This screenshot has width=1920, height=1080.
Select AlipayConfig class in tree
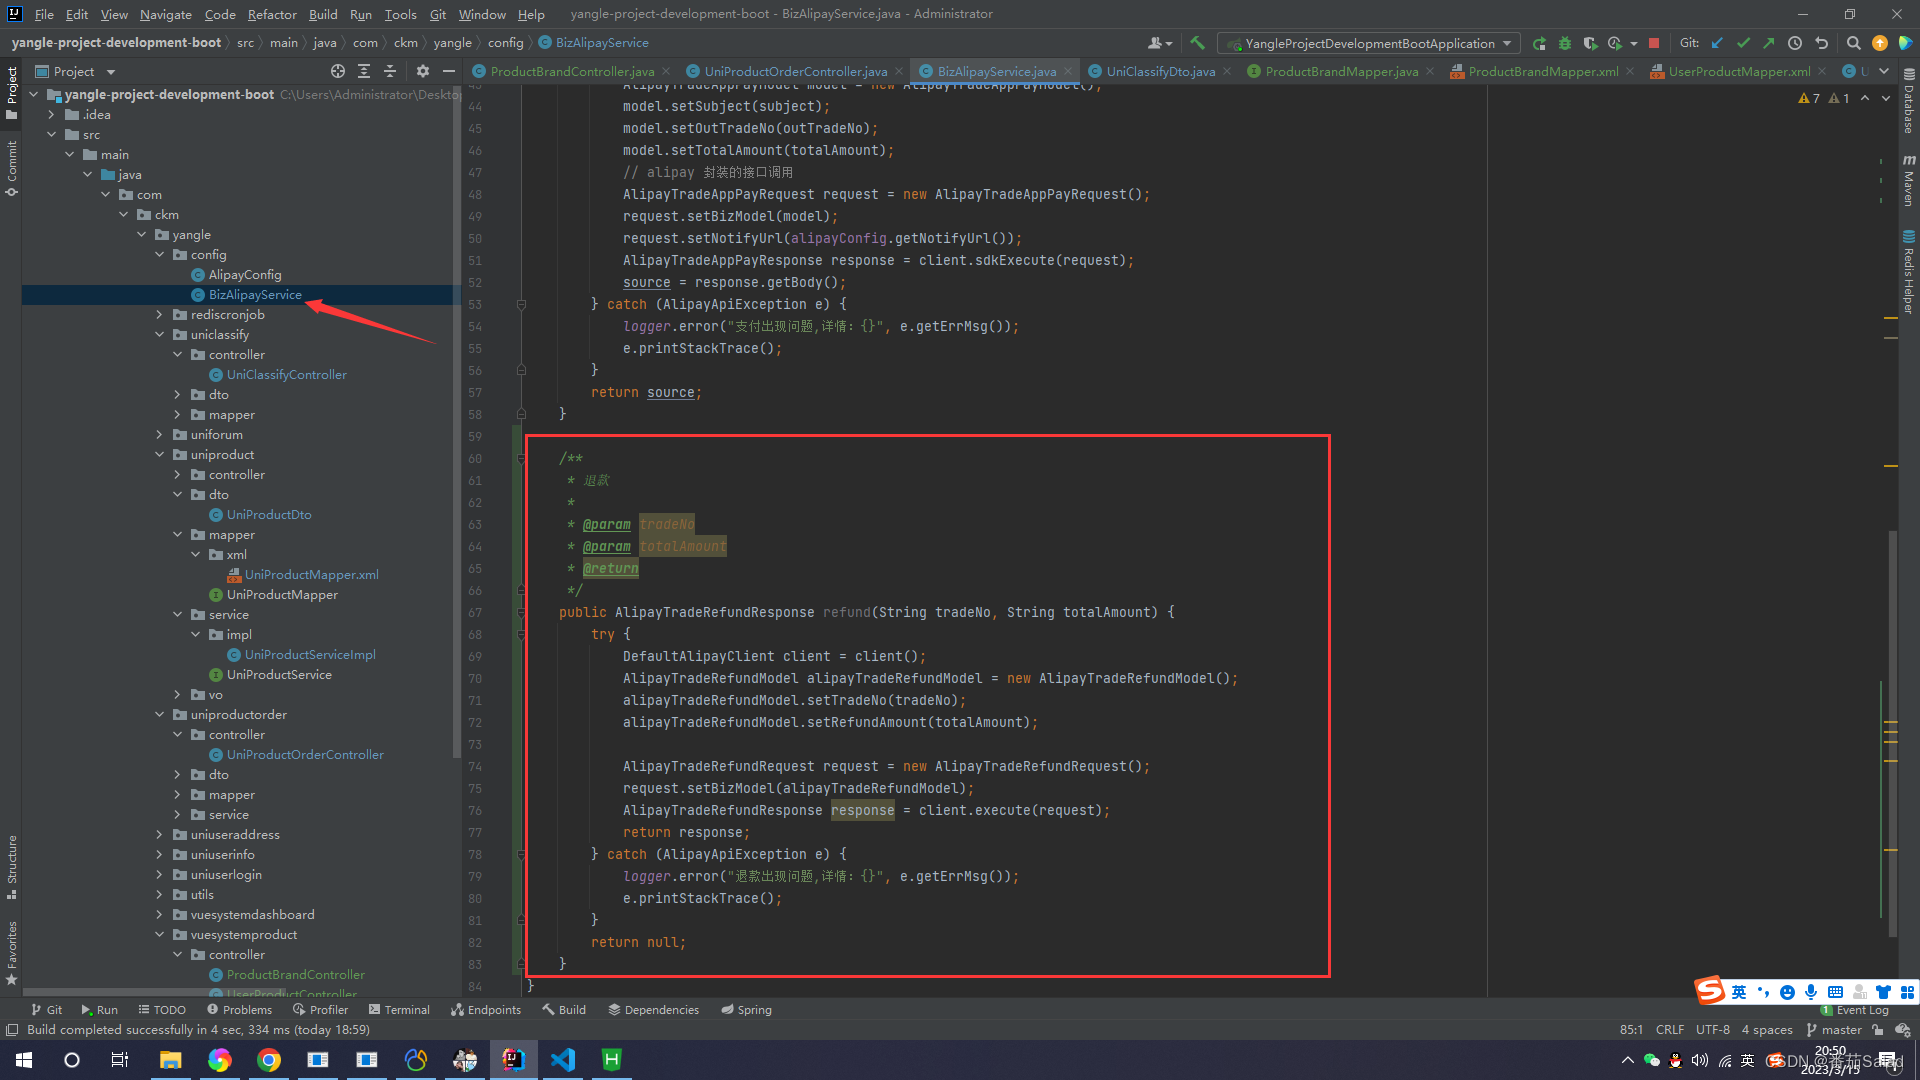(245, 274)
